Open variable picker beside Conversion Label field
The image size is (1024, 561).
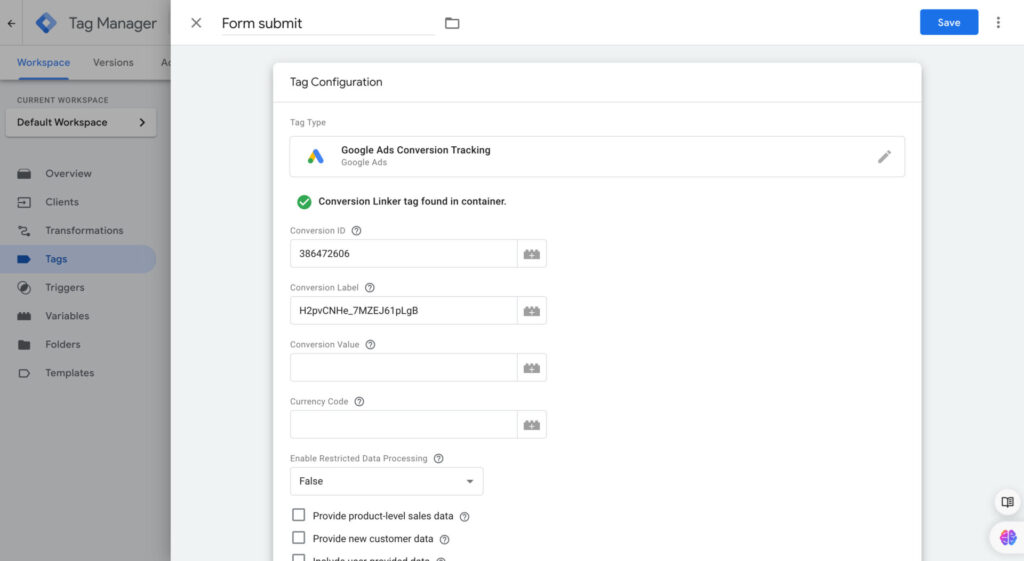[532, 311]
